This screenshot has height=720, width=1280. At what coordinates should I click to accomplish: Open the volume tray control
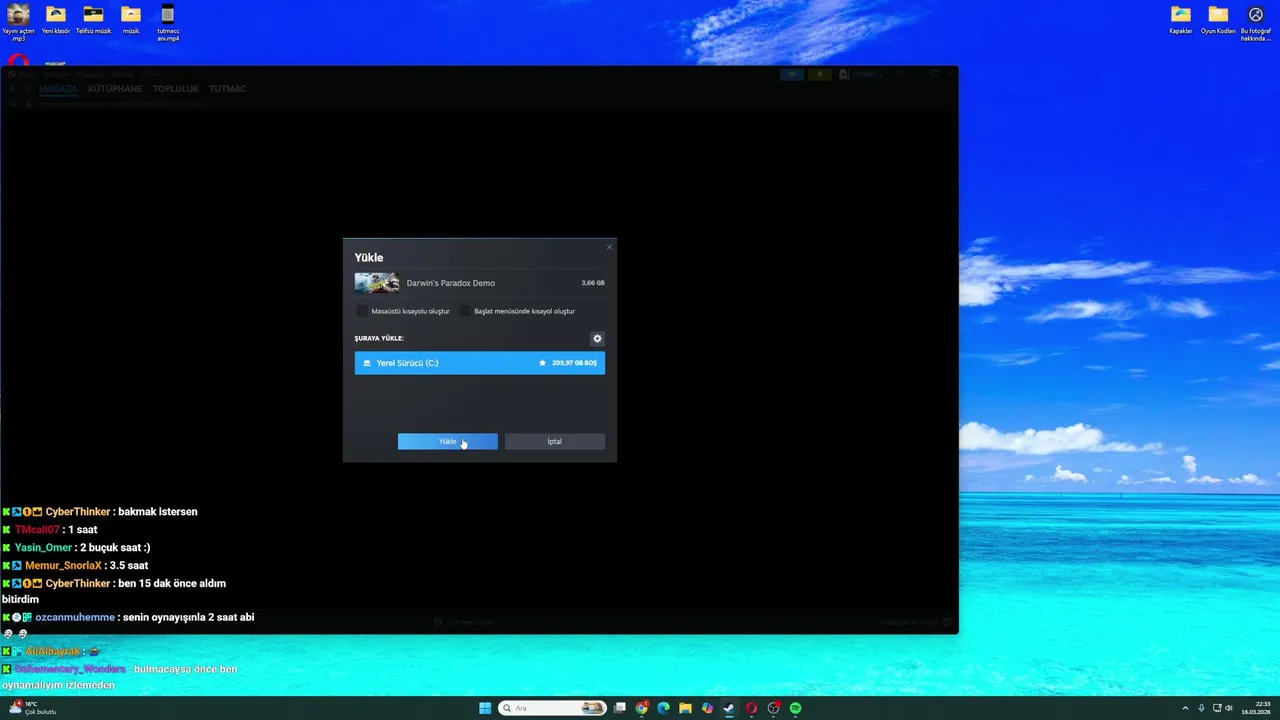click(1229, 708)
